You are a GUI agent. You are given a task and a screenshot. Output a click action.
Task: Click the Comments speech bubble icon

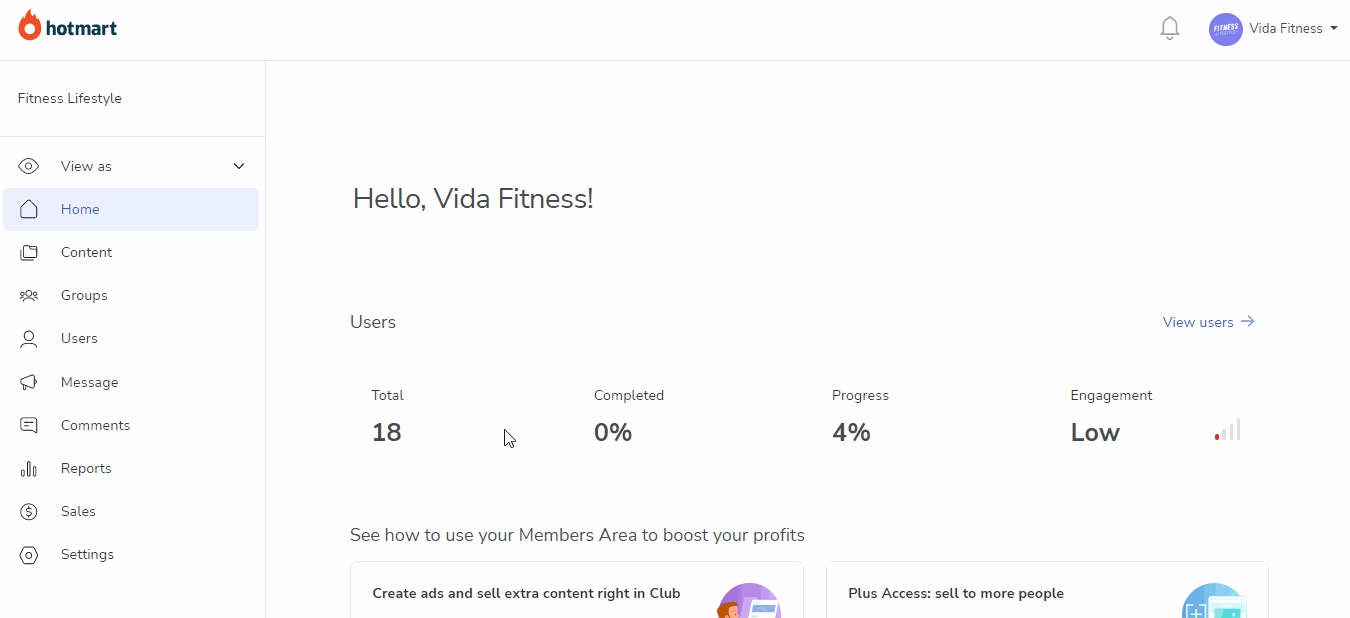coord(29,425)
